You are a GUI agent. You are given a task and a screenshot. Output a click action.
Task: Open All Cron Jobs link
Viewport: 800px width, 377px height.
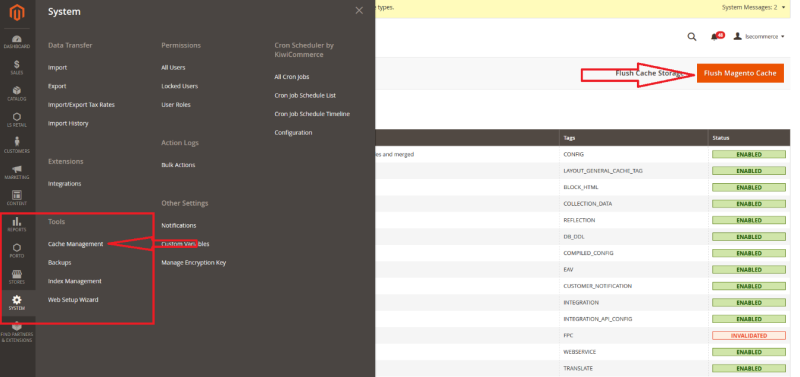click(292, 77)
